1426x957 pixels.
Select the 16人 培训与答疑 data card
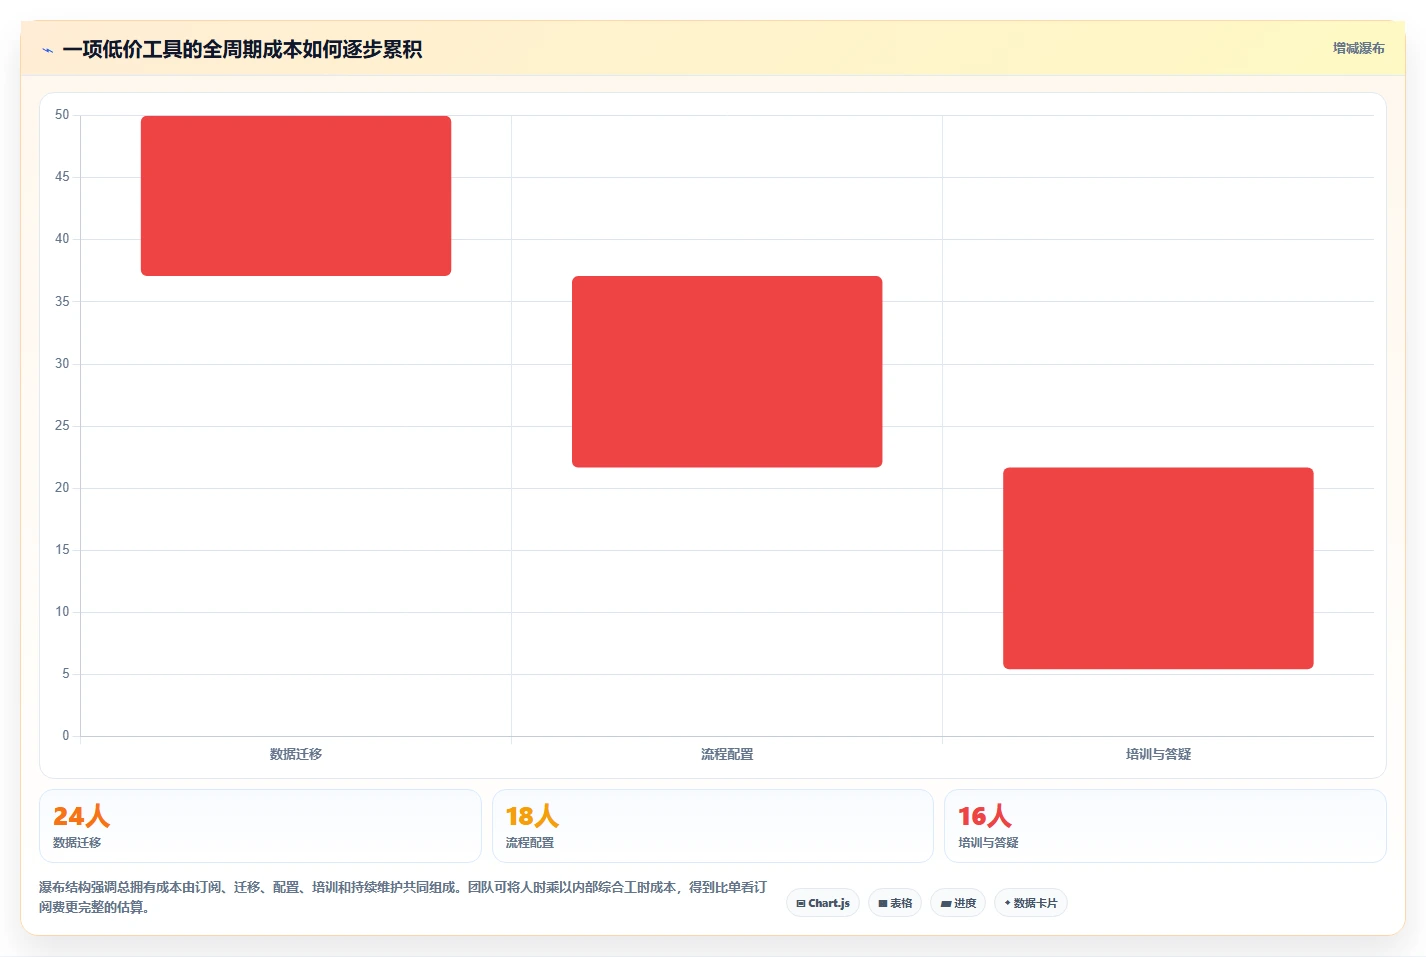(1165, 826)
